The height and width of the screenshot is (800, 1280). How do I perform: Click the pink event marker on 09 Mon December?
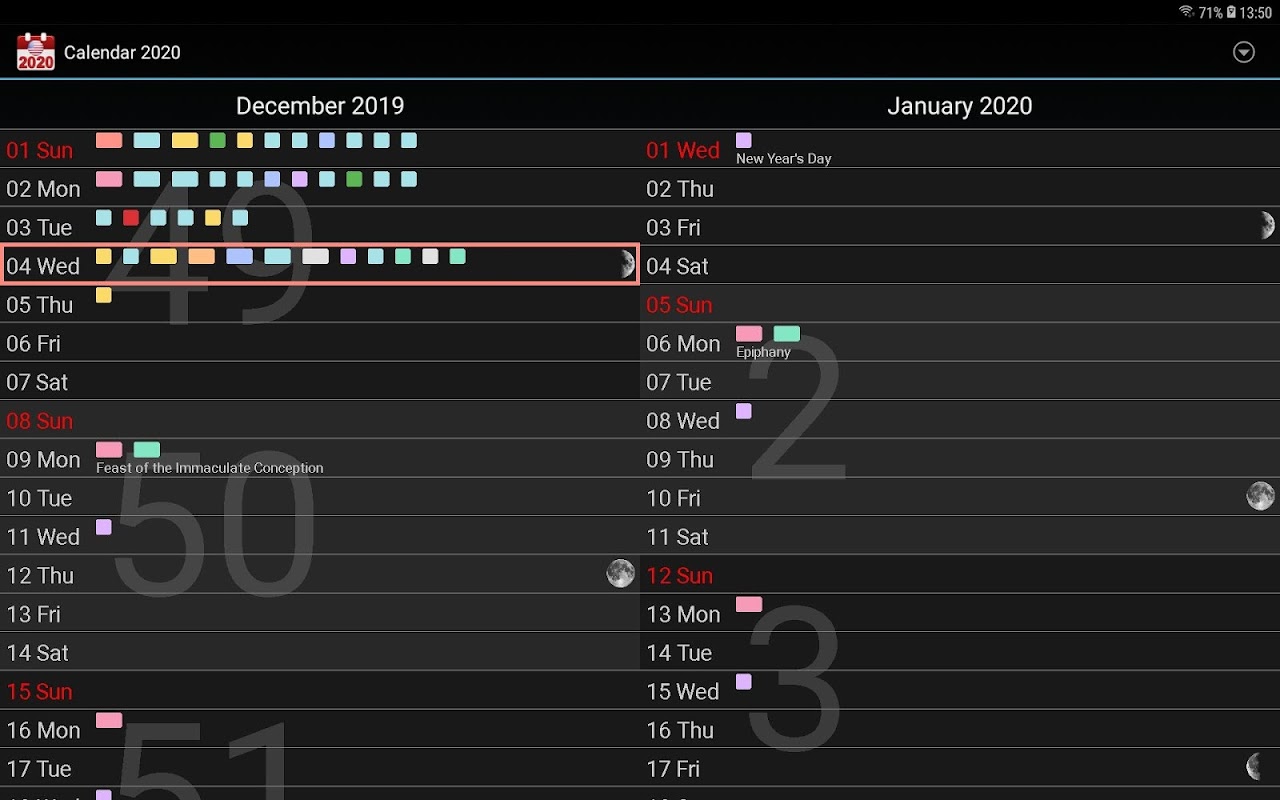click(x=109, y=450)
